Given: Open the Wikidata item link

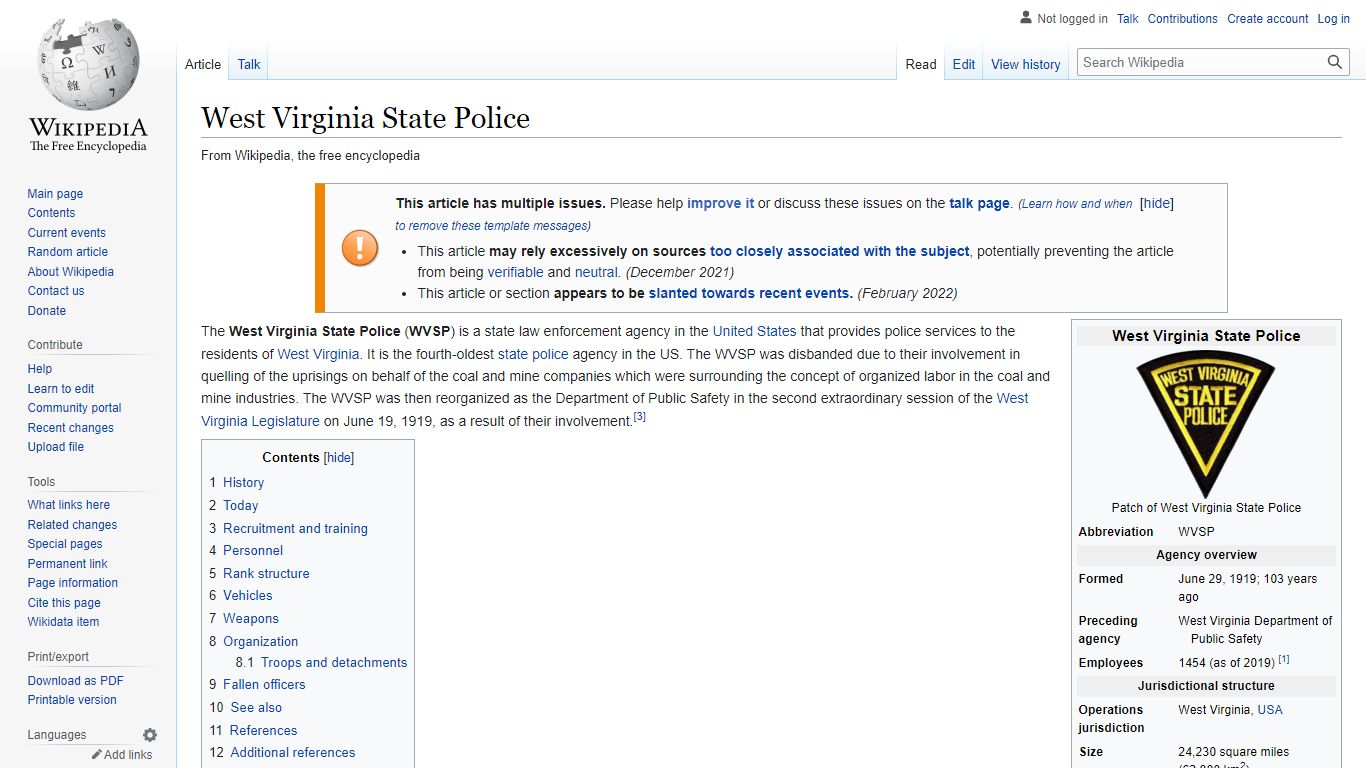Looking at the screenshot, I should 63,622.
